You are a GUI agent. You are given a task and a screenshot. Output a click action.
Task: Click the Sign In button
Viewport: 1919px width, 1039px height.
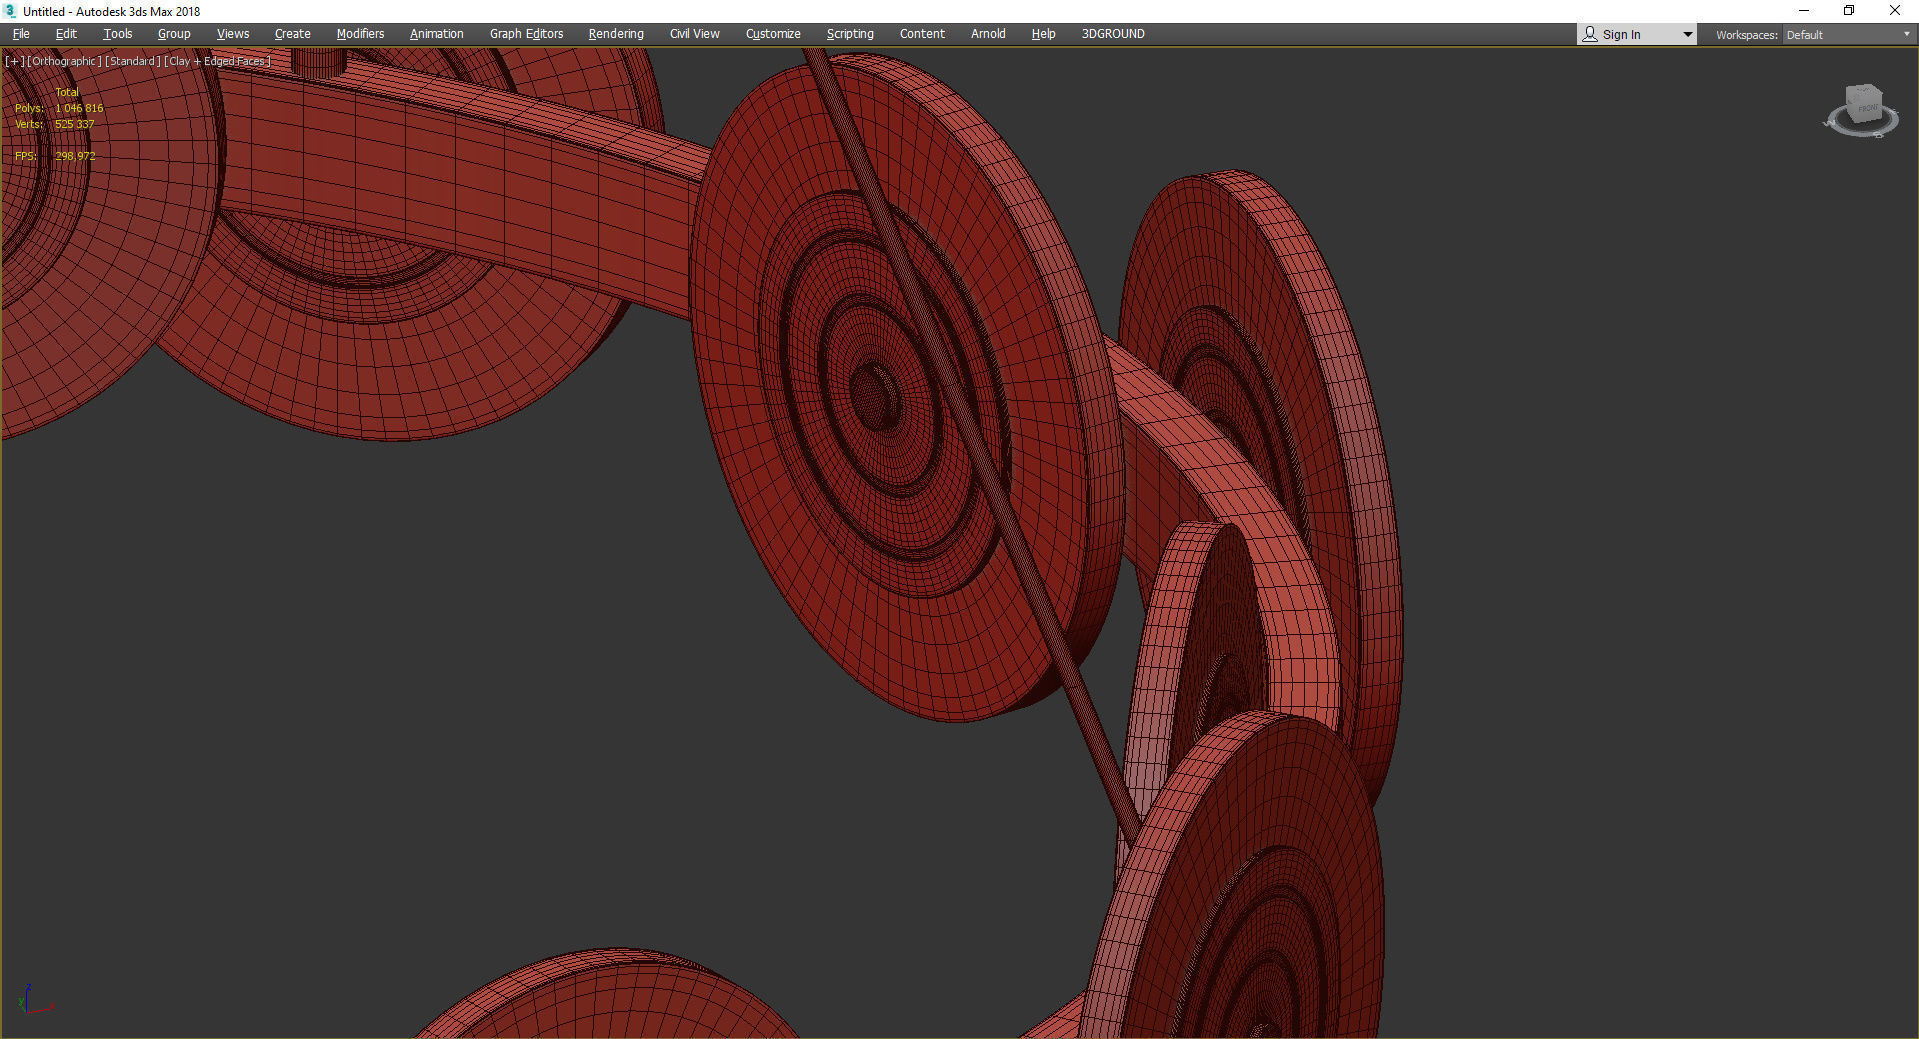click(1622, 35)
